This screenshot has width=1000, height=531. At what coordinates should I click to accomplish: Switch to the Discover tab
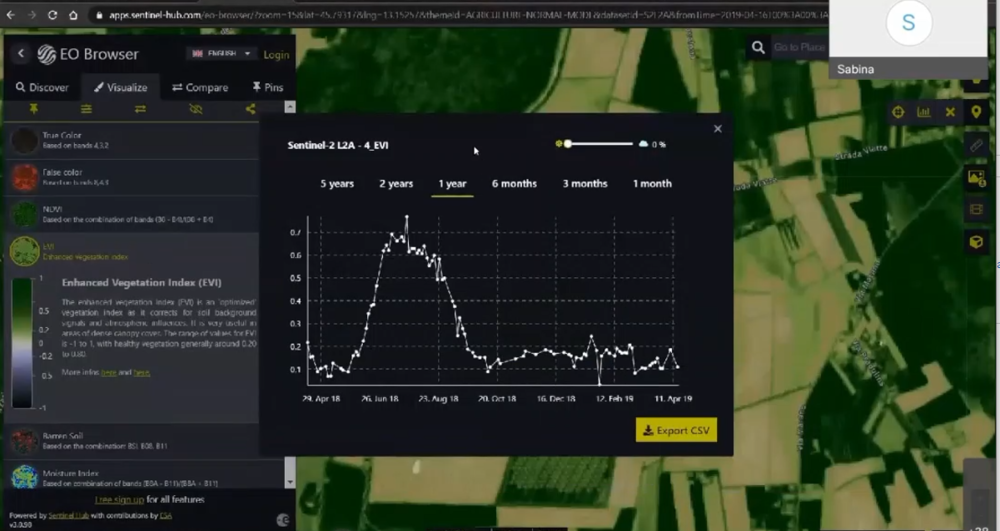coord(42,87)
